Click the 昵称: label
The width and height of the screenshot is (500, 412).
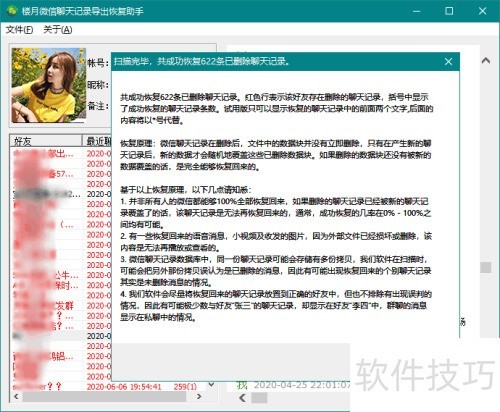(x=98, y=85)
